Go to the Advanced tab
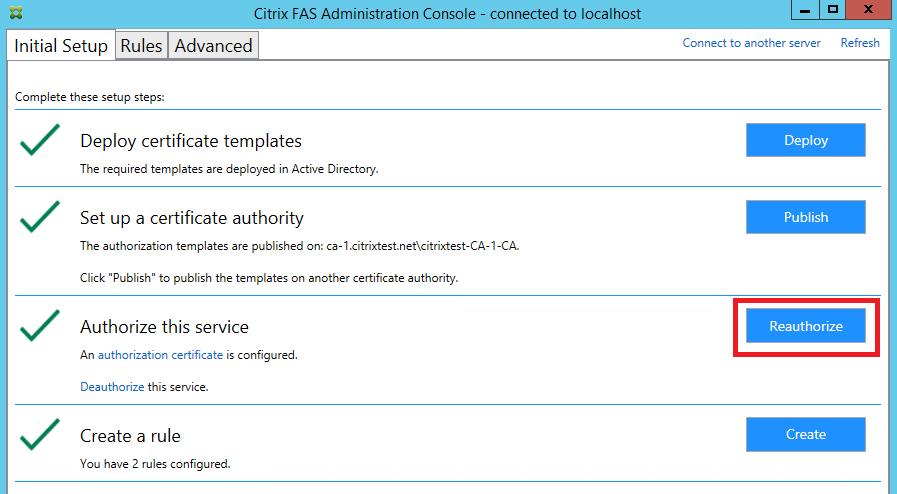Screen dimensions: 897x494 pos(213,46)
